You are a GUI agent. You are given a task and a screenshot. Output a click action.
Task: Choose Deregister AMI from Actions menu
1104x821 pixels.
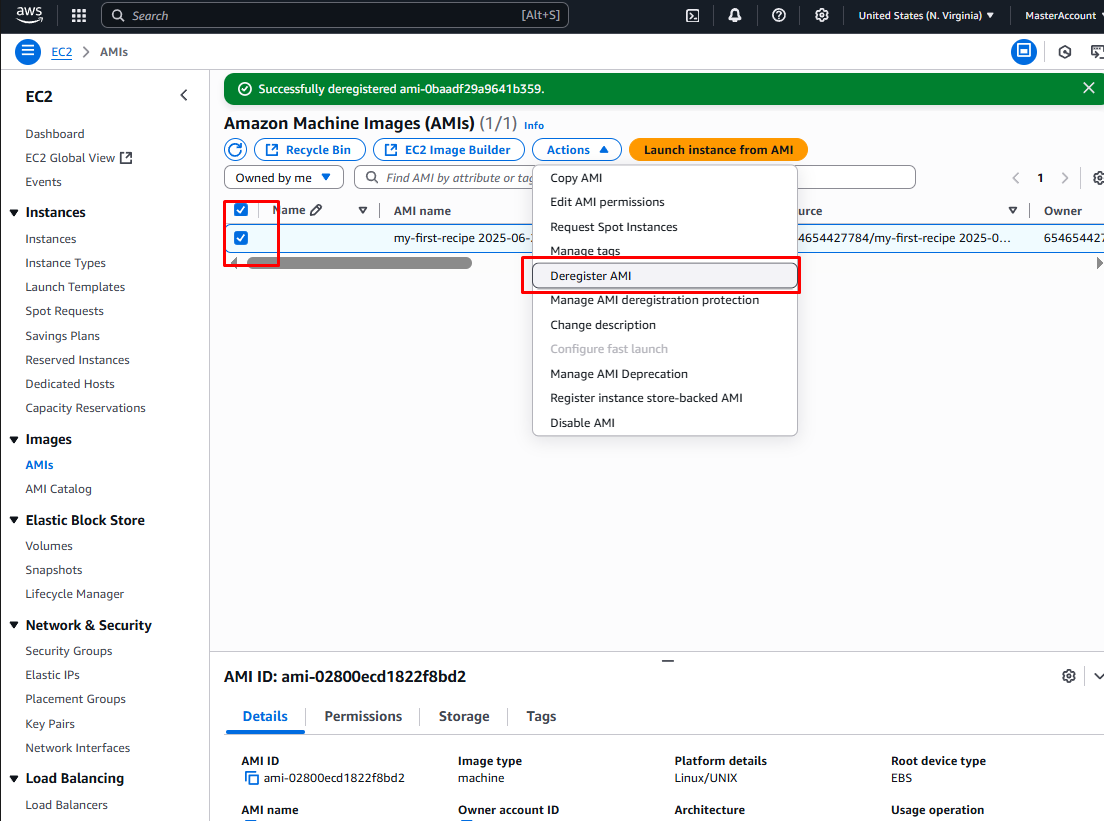point(591,276)
